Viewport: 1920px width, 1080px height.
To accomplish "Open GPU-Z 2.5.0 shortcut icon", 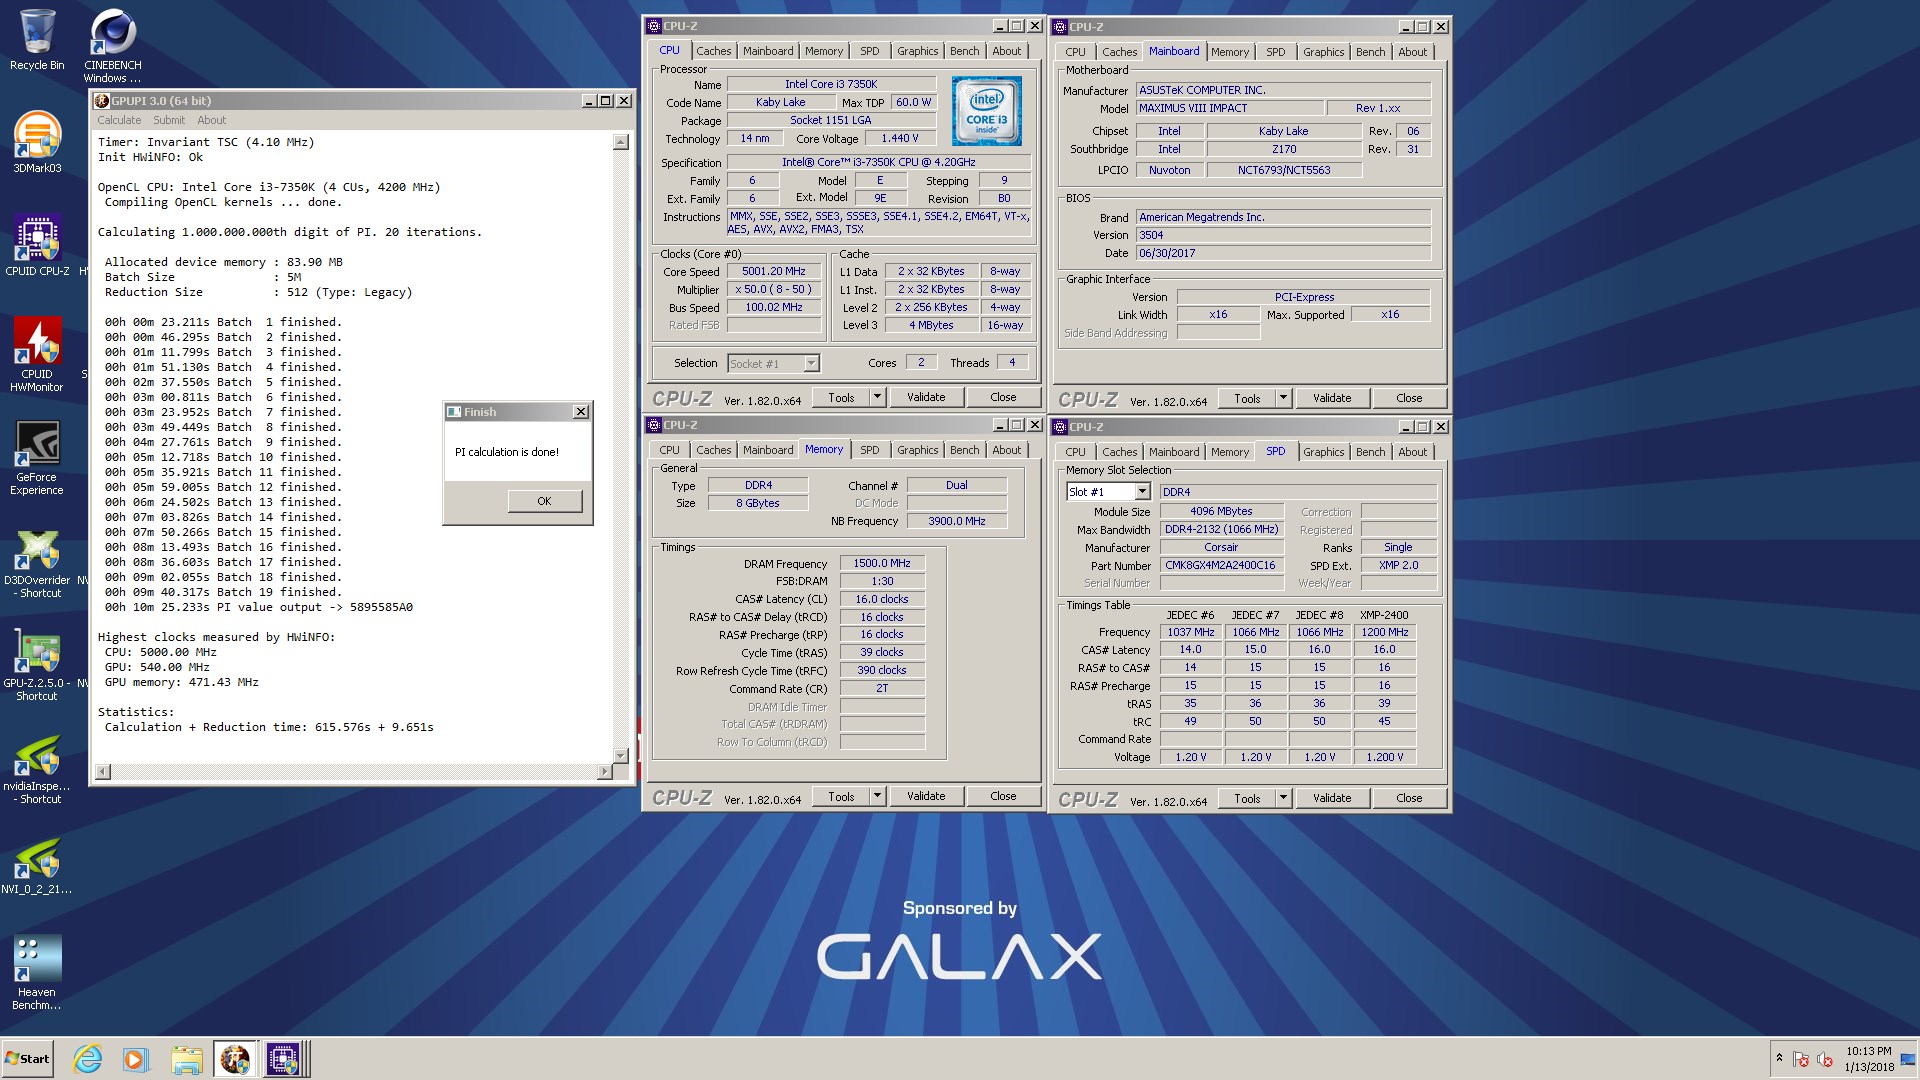I will coord(37,663).
